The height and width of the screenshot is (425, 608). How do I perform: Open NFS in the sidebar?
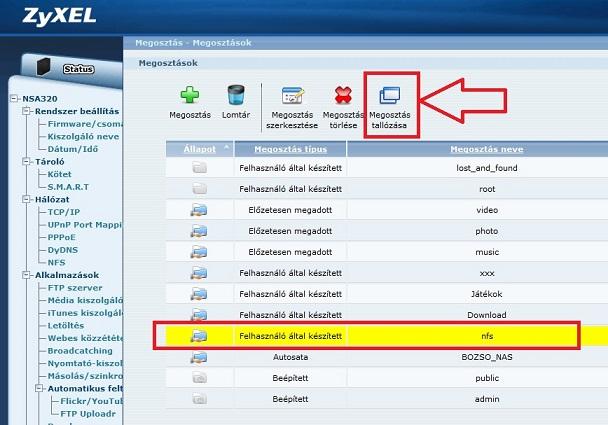[x=56, y=263]
